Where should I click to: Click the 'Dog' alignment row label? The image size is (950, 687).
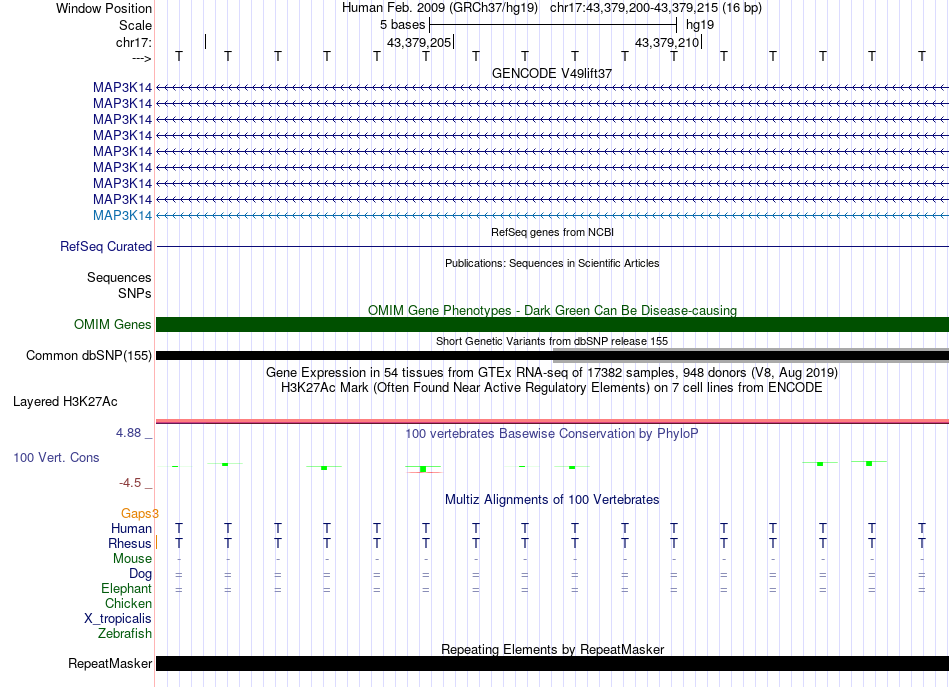[x=141, y=574]
